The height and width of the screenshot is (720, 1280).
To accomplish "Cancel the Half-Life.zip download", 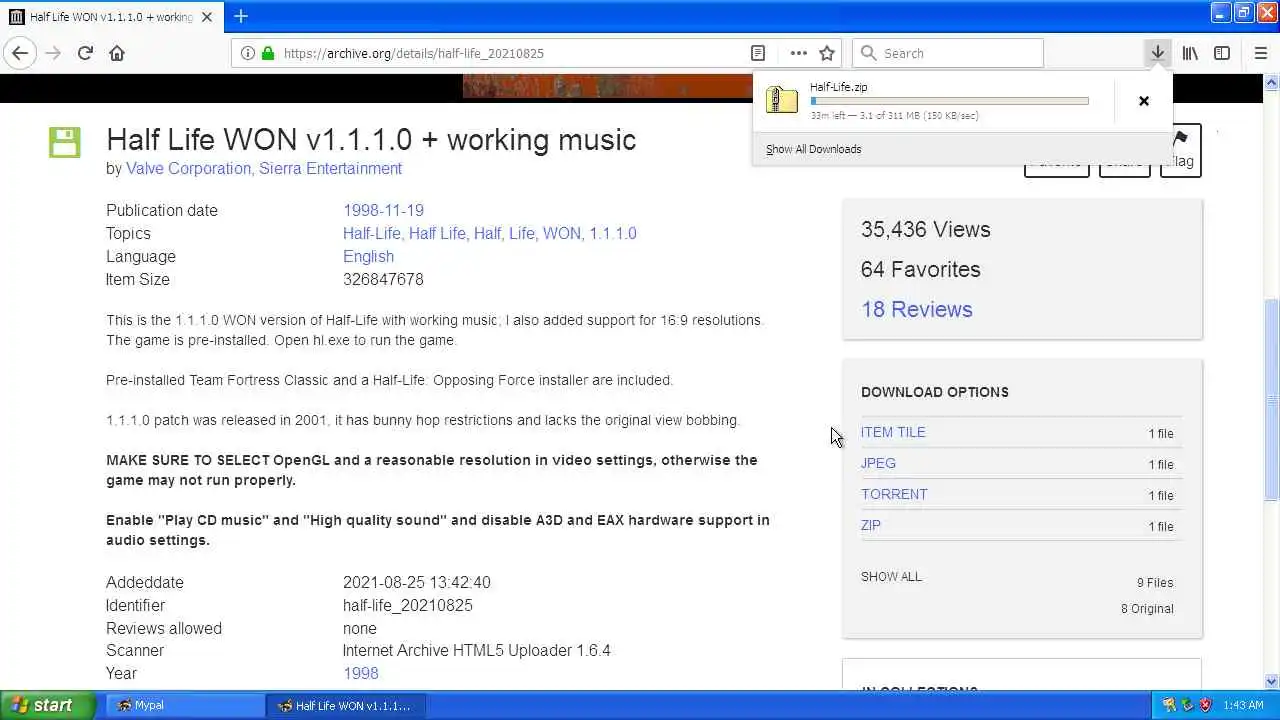I will (x=1144, y=100).
